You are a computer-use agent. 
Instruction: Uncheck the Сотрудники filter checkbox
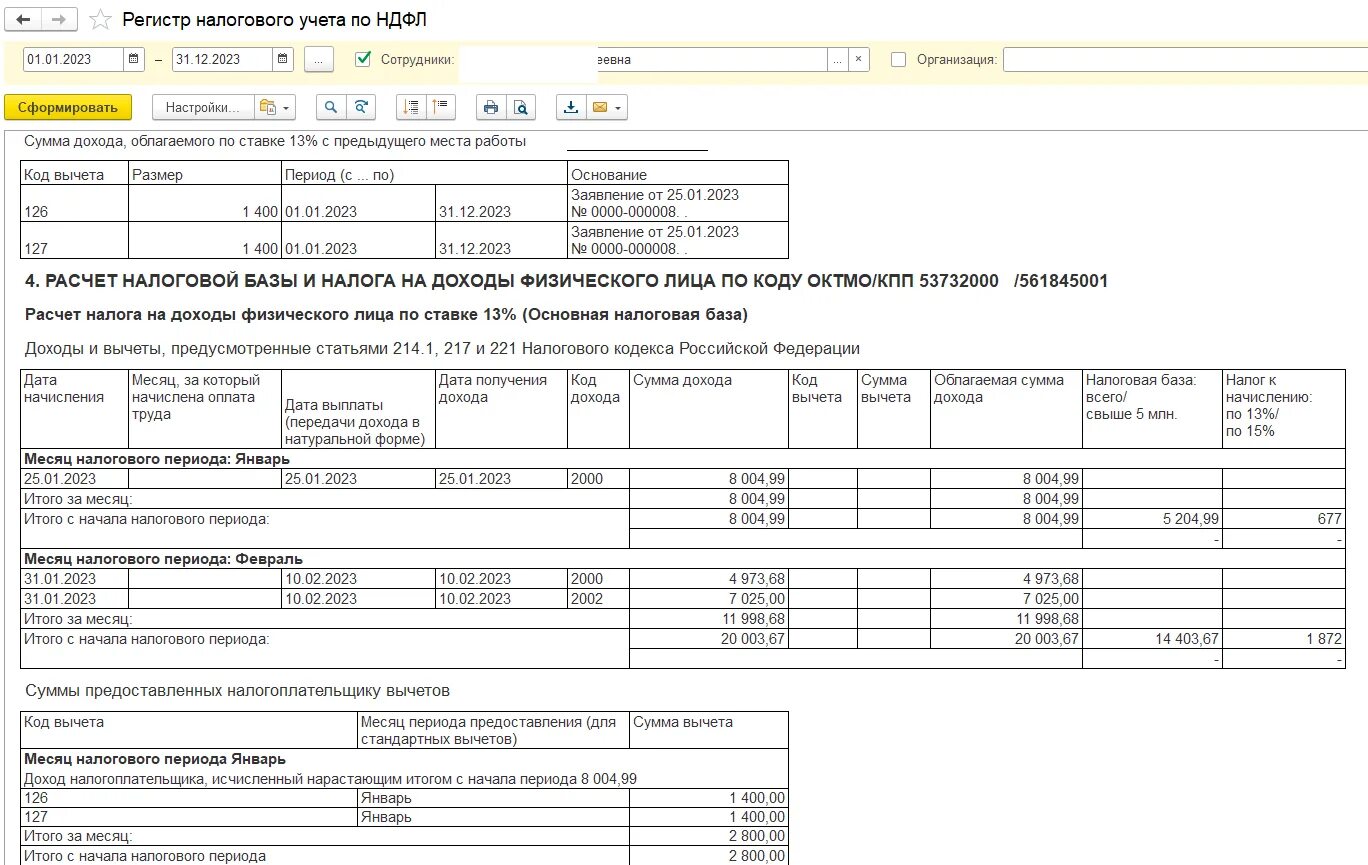(x=363, y=59)
